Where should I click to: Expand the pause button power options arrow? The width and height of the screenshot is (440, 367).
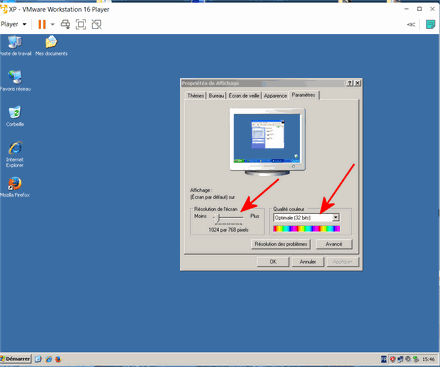(x=52, y=24)
